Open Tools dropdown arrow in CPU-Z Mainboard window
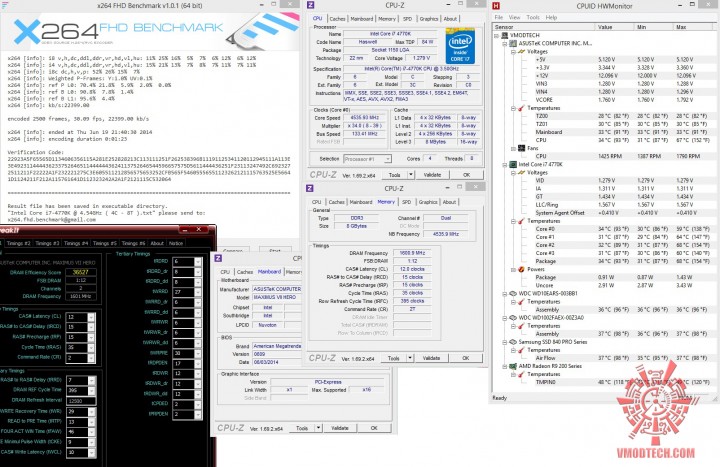 318,428
